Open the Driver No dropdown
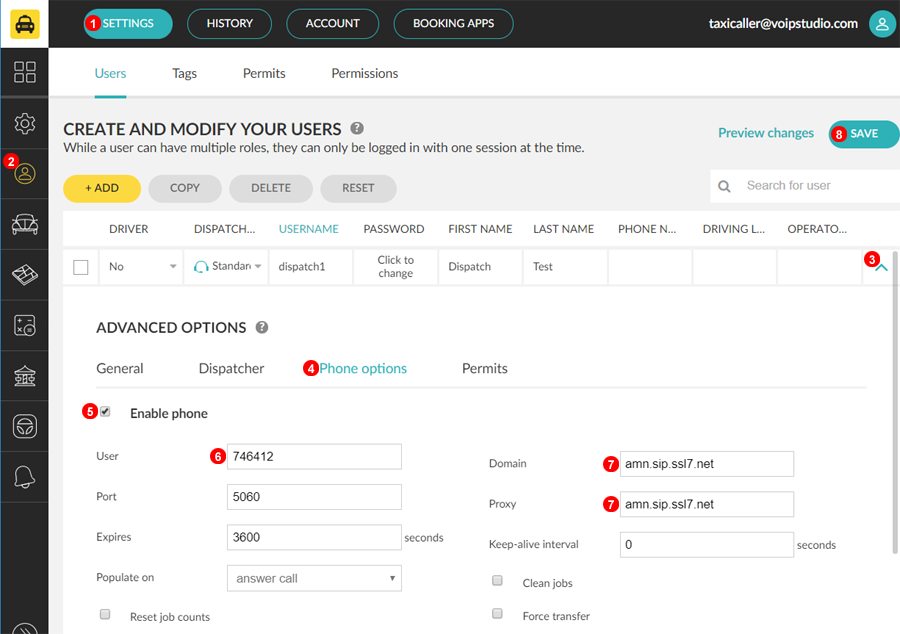Image resolution: width=900 pixels, height=634 pixels. pyautogui.click(x=142, y=267)
